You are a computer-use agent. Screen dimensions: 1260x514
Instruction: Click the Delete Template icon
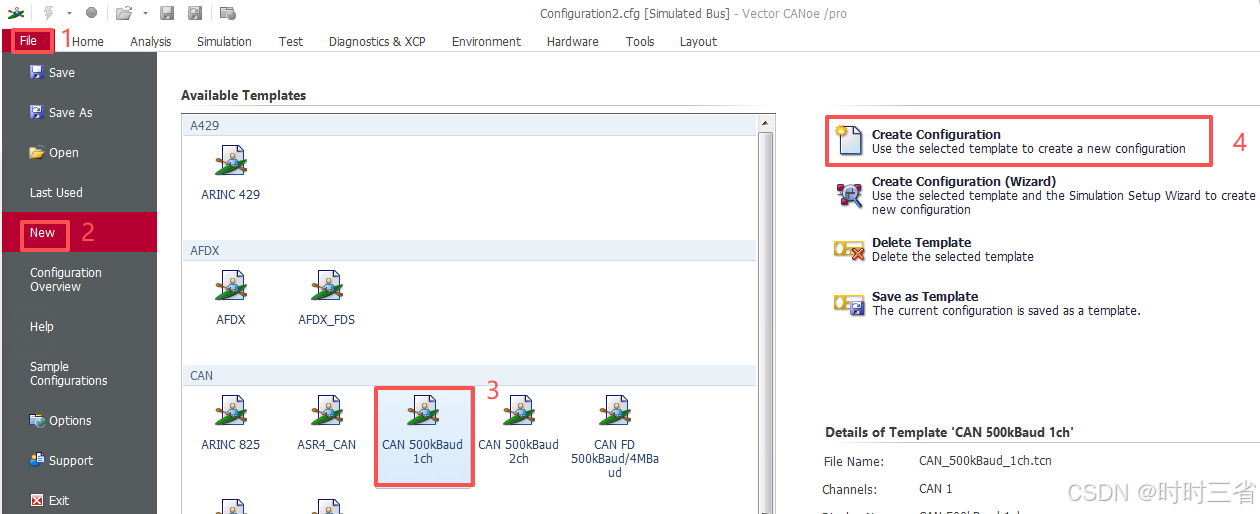(849, 250)
